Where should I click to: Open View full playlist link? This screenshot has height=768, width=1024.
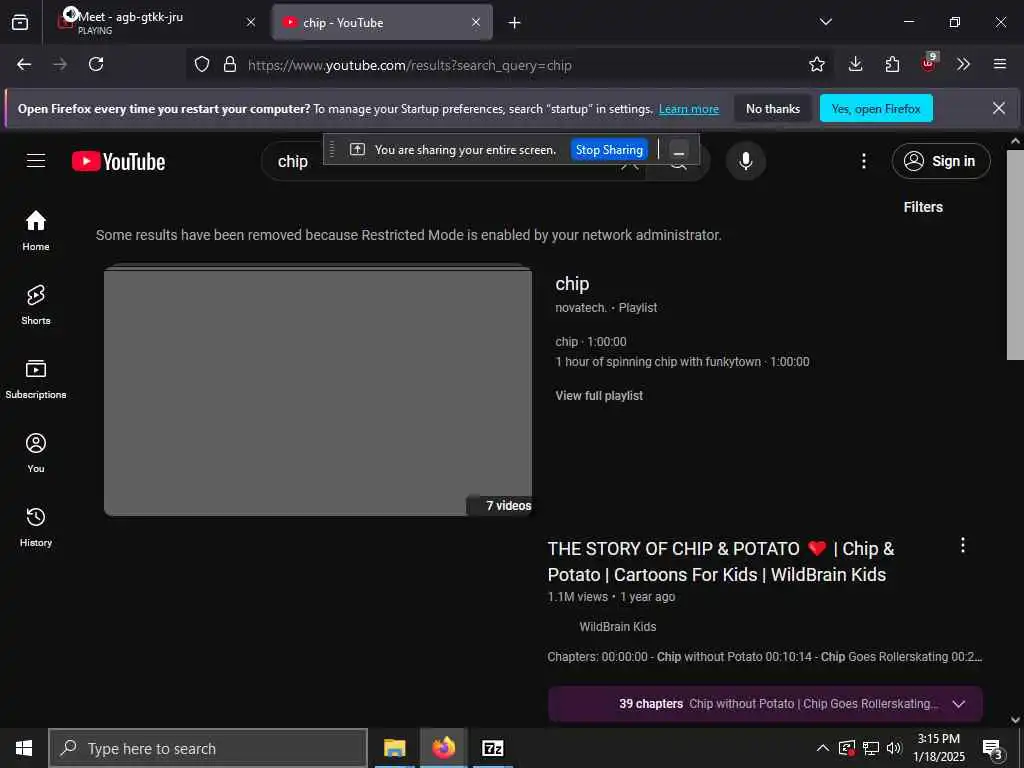click(x=599, y=395)
